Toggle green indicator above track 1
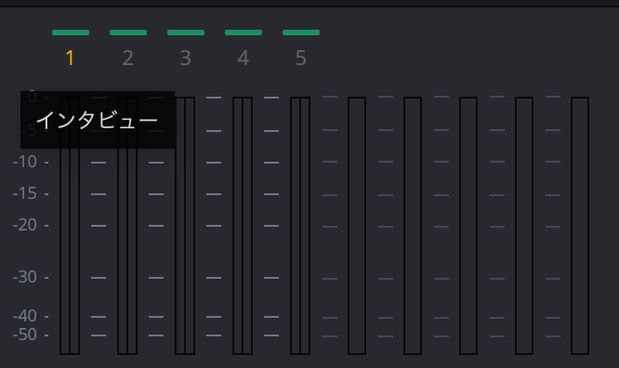The height and width of the screenshot is (368, 619). (x=71, y=32)
